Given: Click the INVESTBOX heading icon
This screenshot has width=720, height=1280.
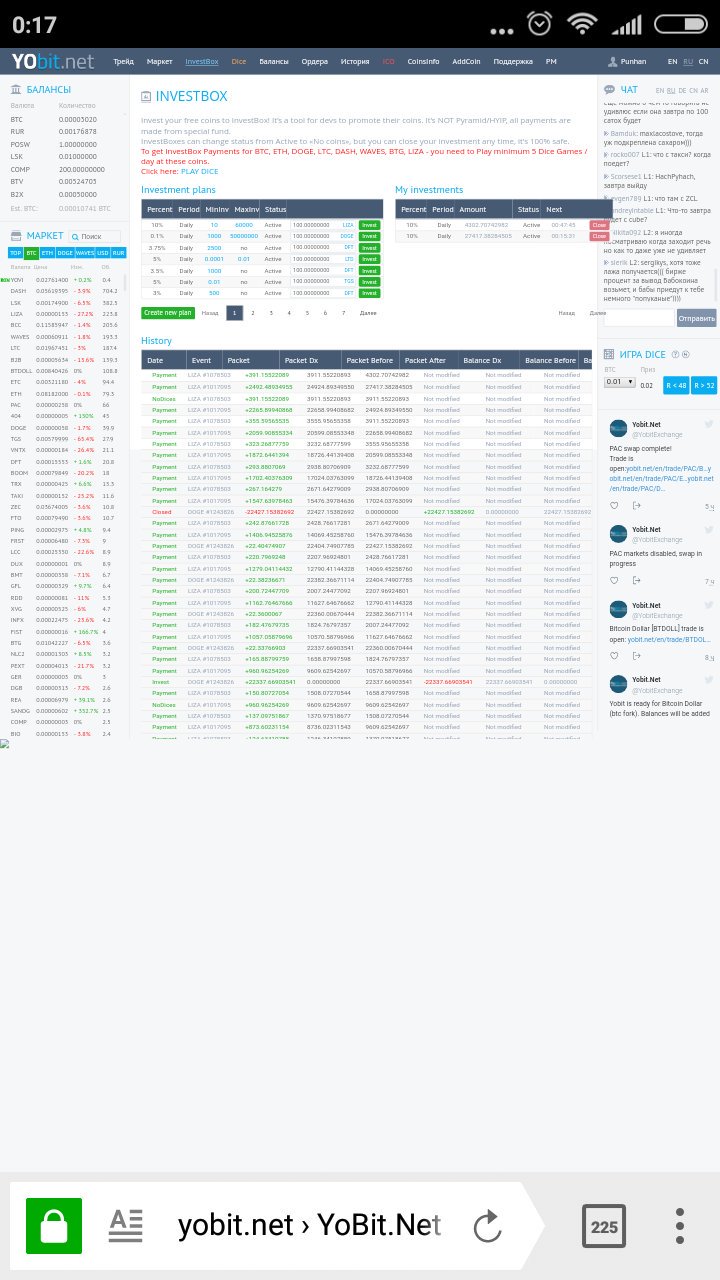Looking at the screenshot, I should (x=146, y=97).
